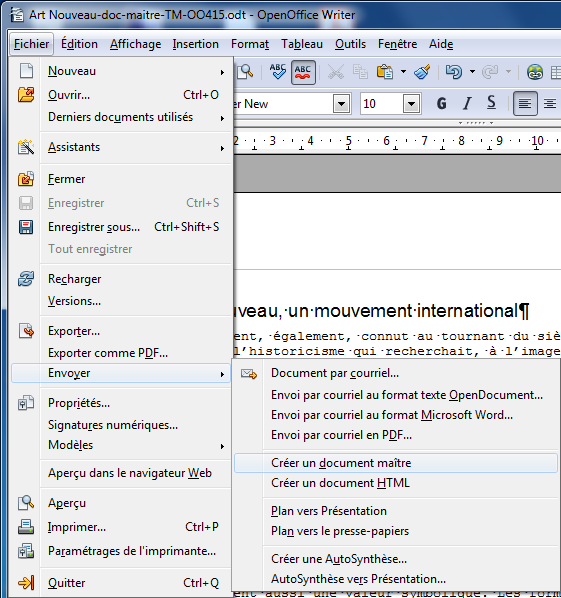This screenshot has height=598, width=561.
Task: Expand the Nouveau submenu
Action: 121,71
